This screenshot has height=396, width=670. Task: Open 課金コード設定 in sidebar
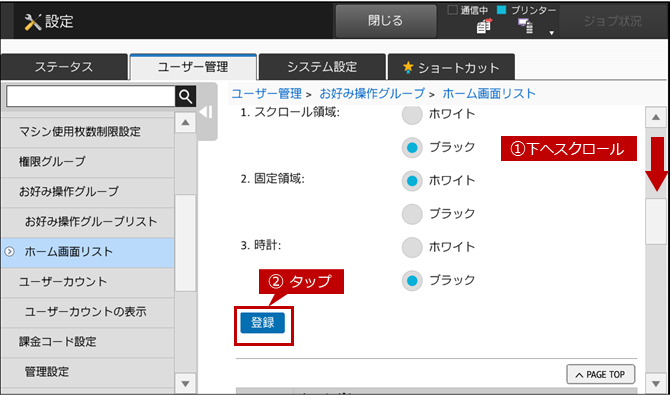(87, 342)
